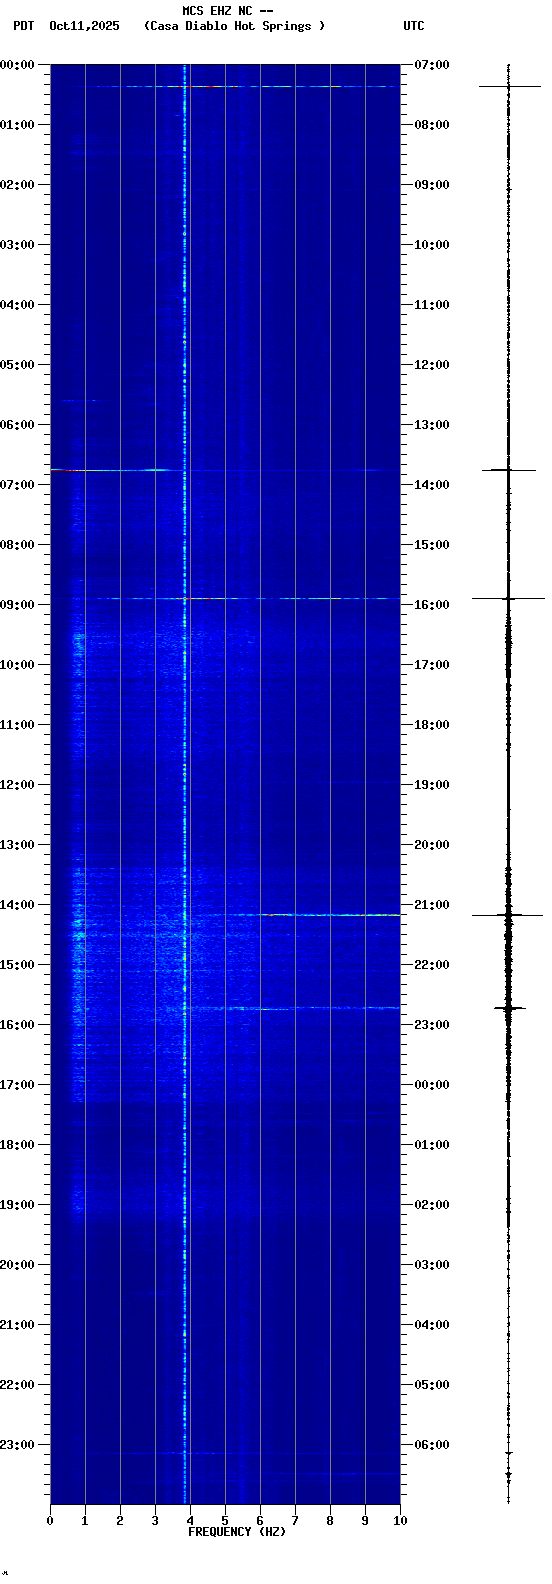Viewport: 552px width, 1584px height.
Task: Click the UTC time label 08:00
Action: click(x=432, y=125)
